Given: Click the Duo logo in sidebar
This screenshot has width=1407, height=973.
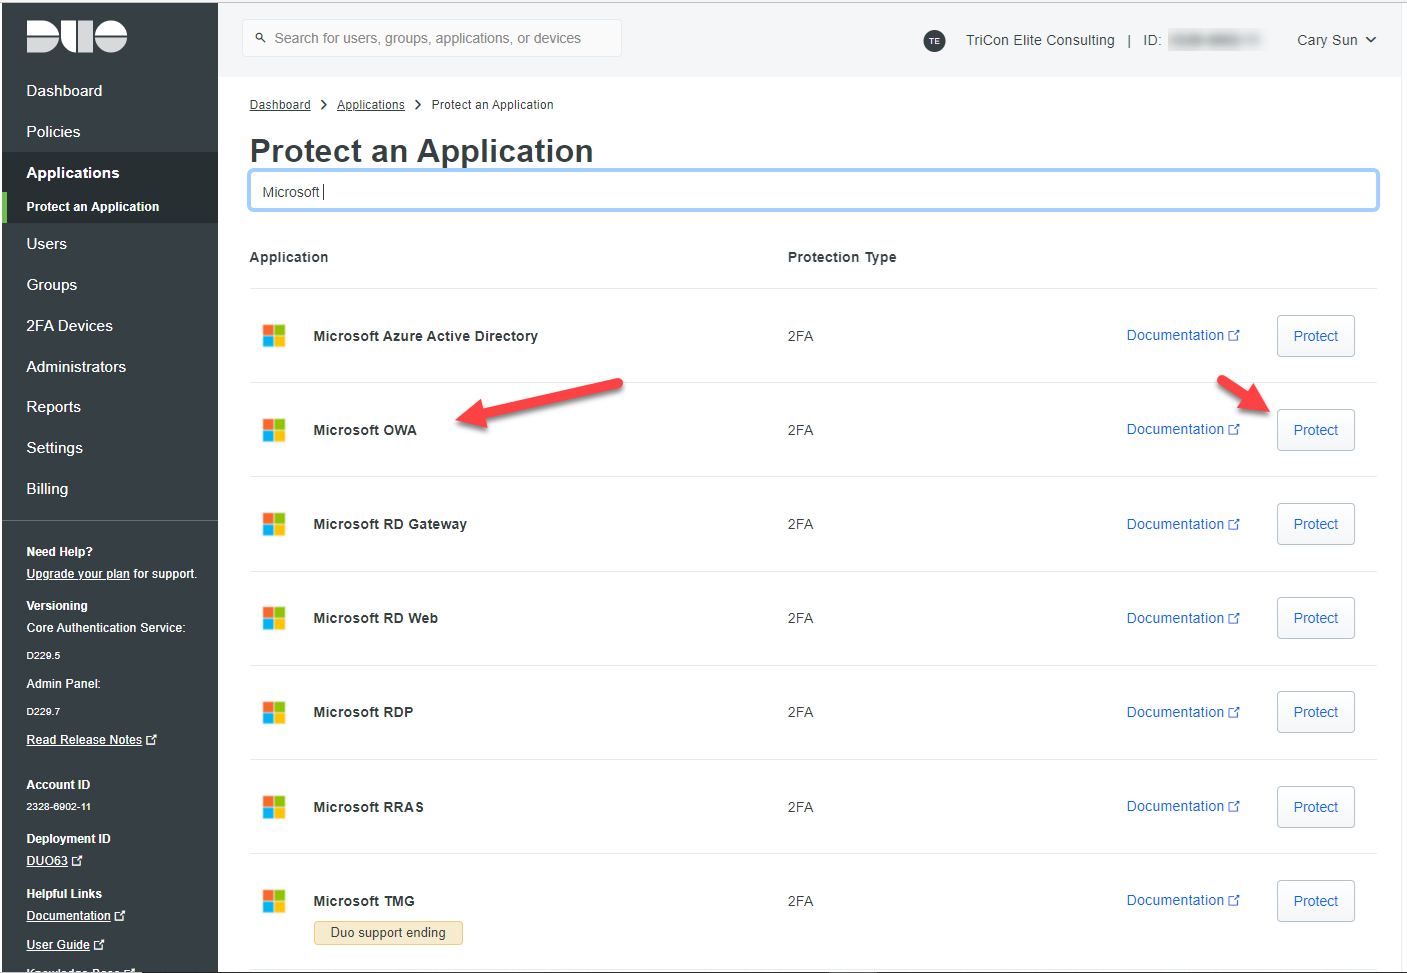Looking at the screenshot, I should point(76,36).
